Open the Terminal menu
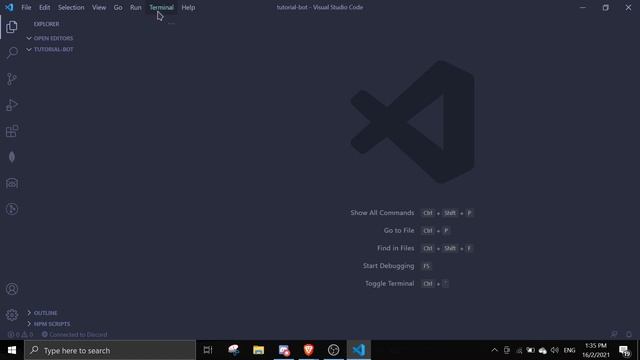The height and width of the screenshot is (360, 640). tap(161, 7)
